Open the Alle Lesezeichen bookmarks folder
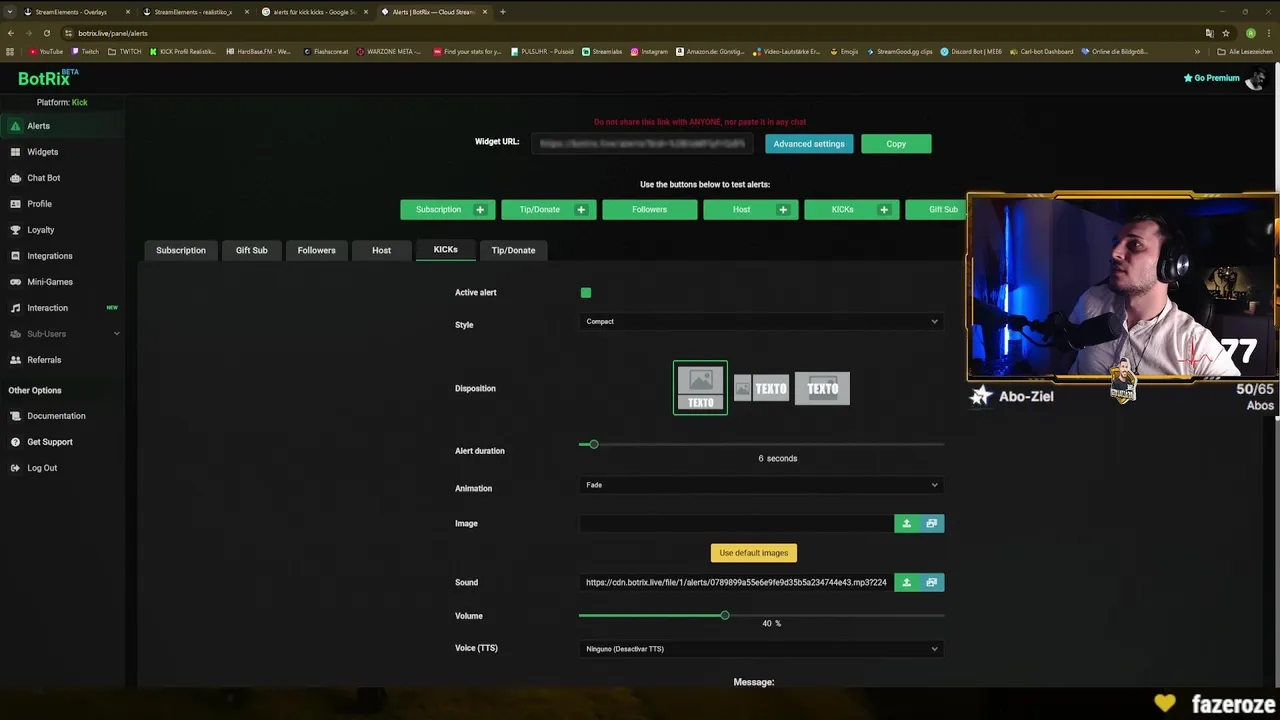 (x=1245, y=52)
